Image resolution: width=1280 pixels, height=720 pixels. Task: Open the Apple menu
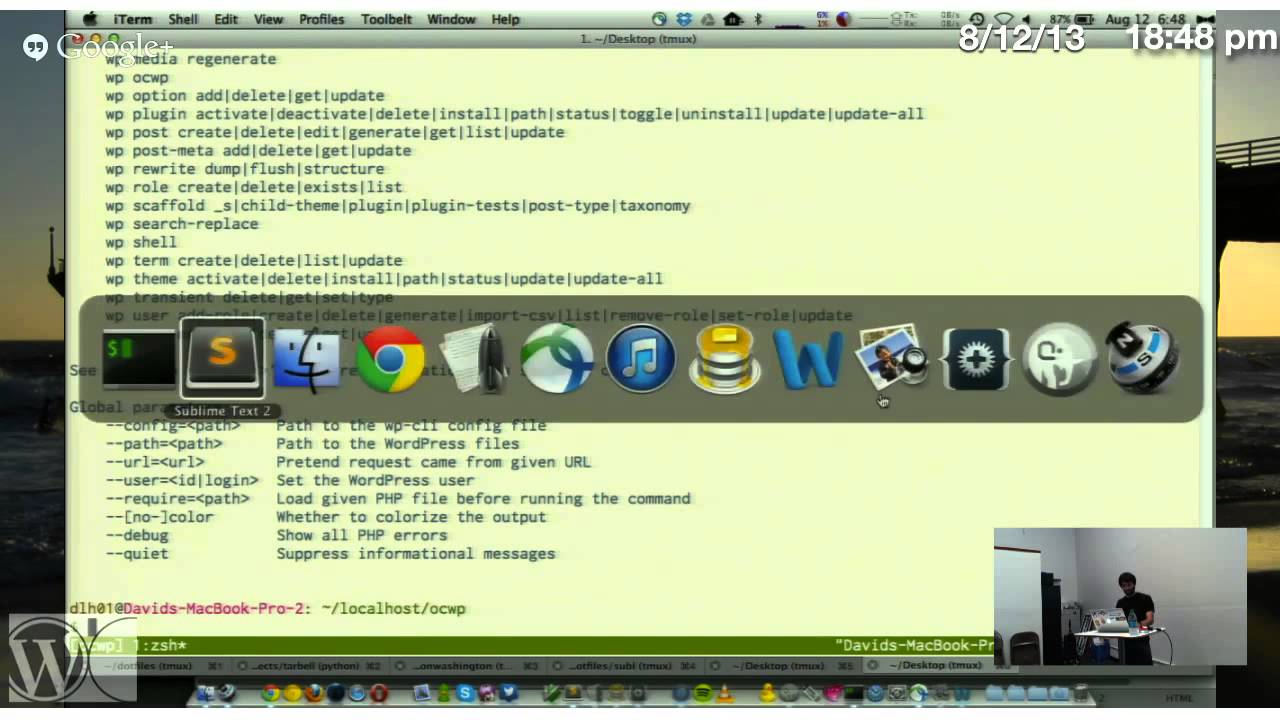89,19
